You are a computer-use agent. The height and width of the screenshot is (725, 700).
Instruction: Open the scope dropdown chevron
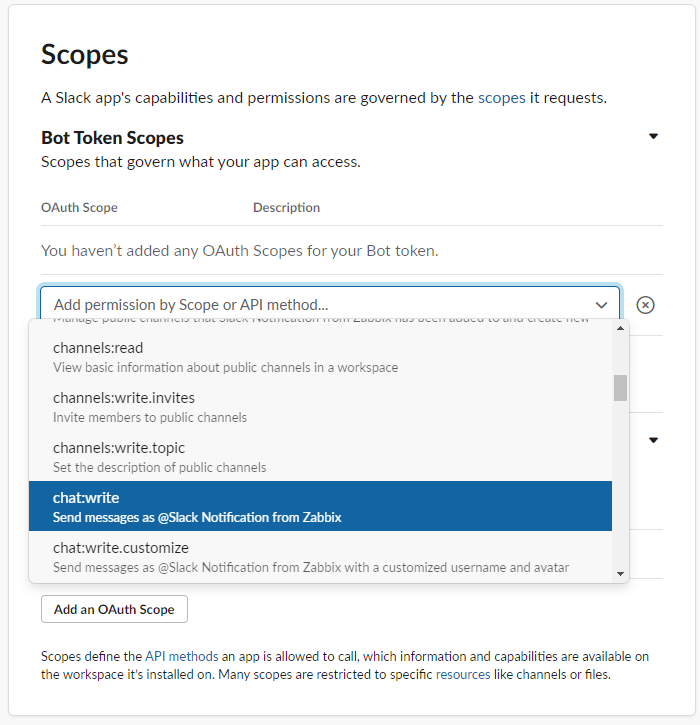pos(601,304)
